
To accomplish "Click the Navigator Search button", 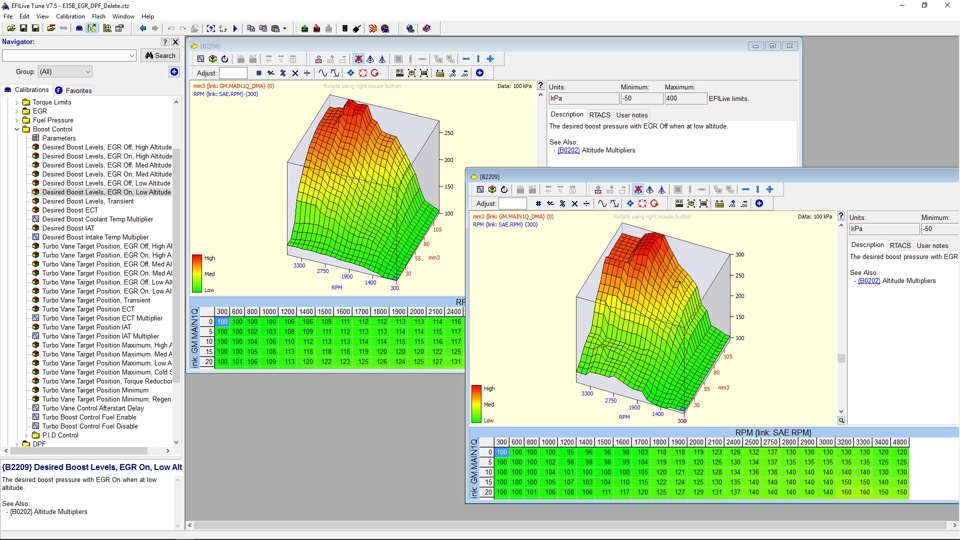I will 160,56.
